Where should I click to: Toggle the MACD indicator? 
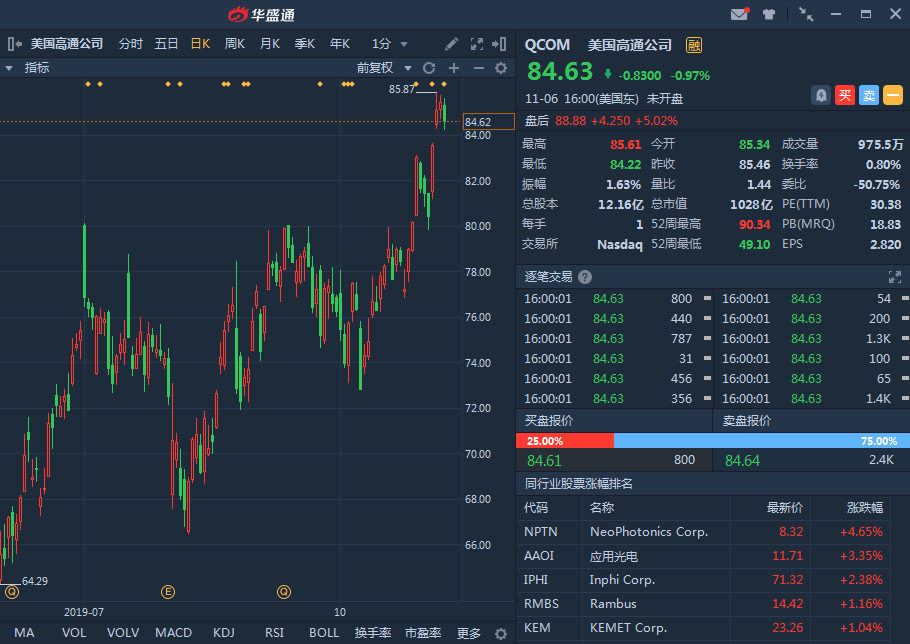[173, 633]
